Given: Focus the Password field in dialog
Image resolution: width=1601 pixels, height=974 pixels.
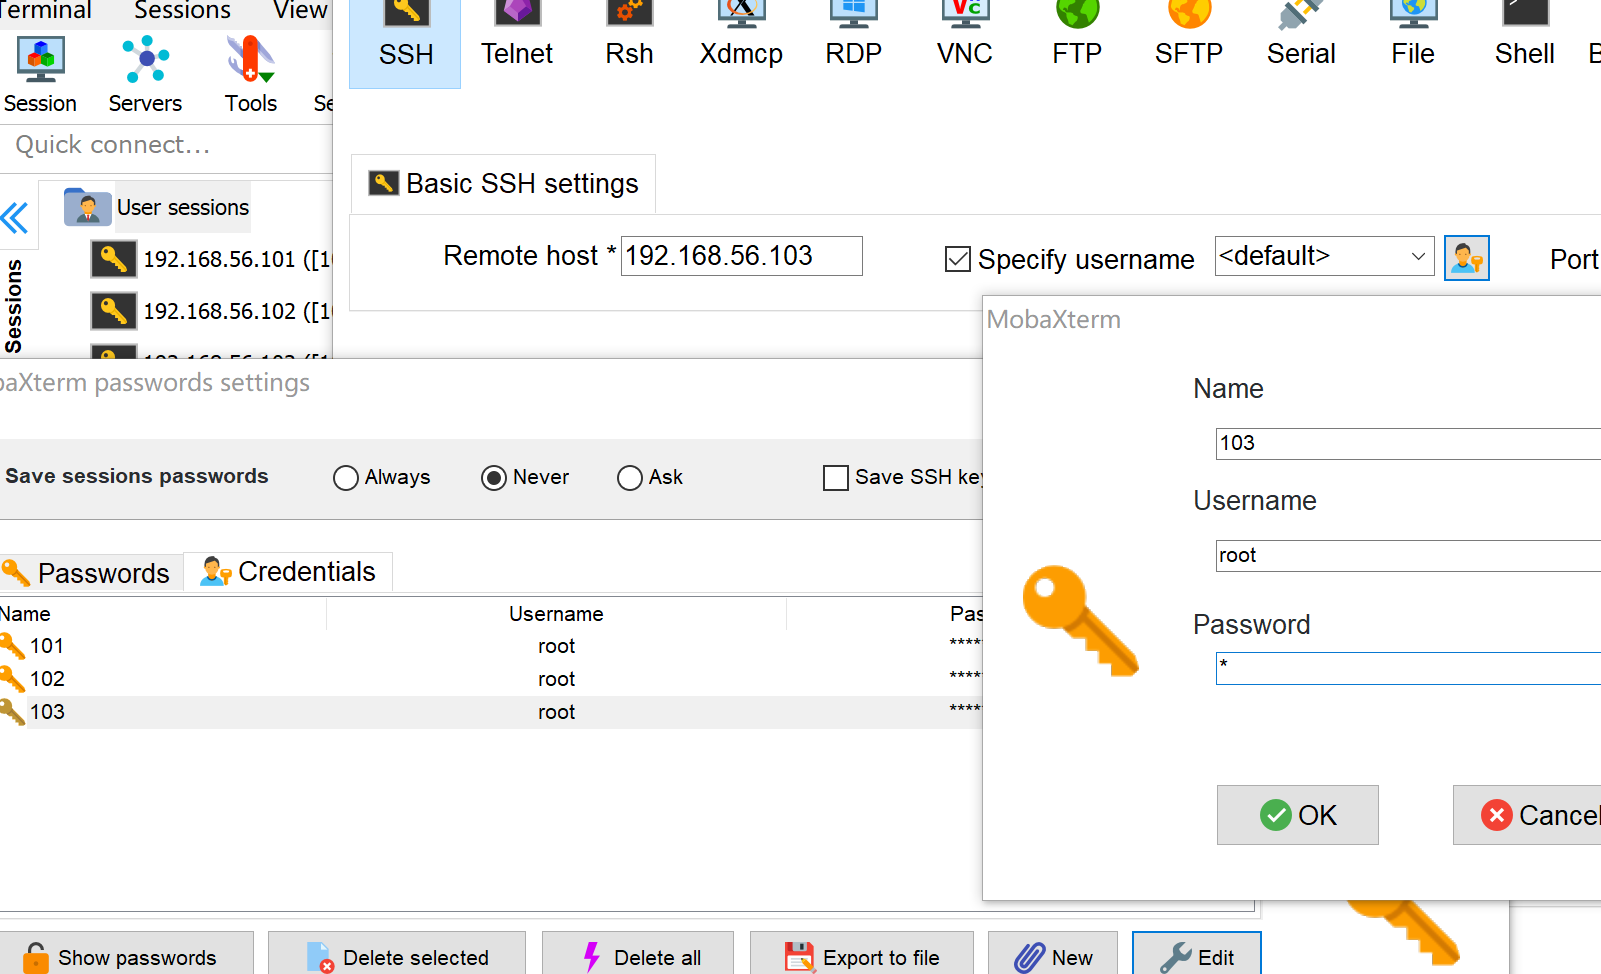Looking at the screenshot, I should [x=1408, y=668].
